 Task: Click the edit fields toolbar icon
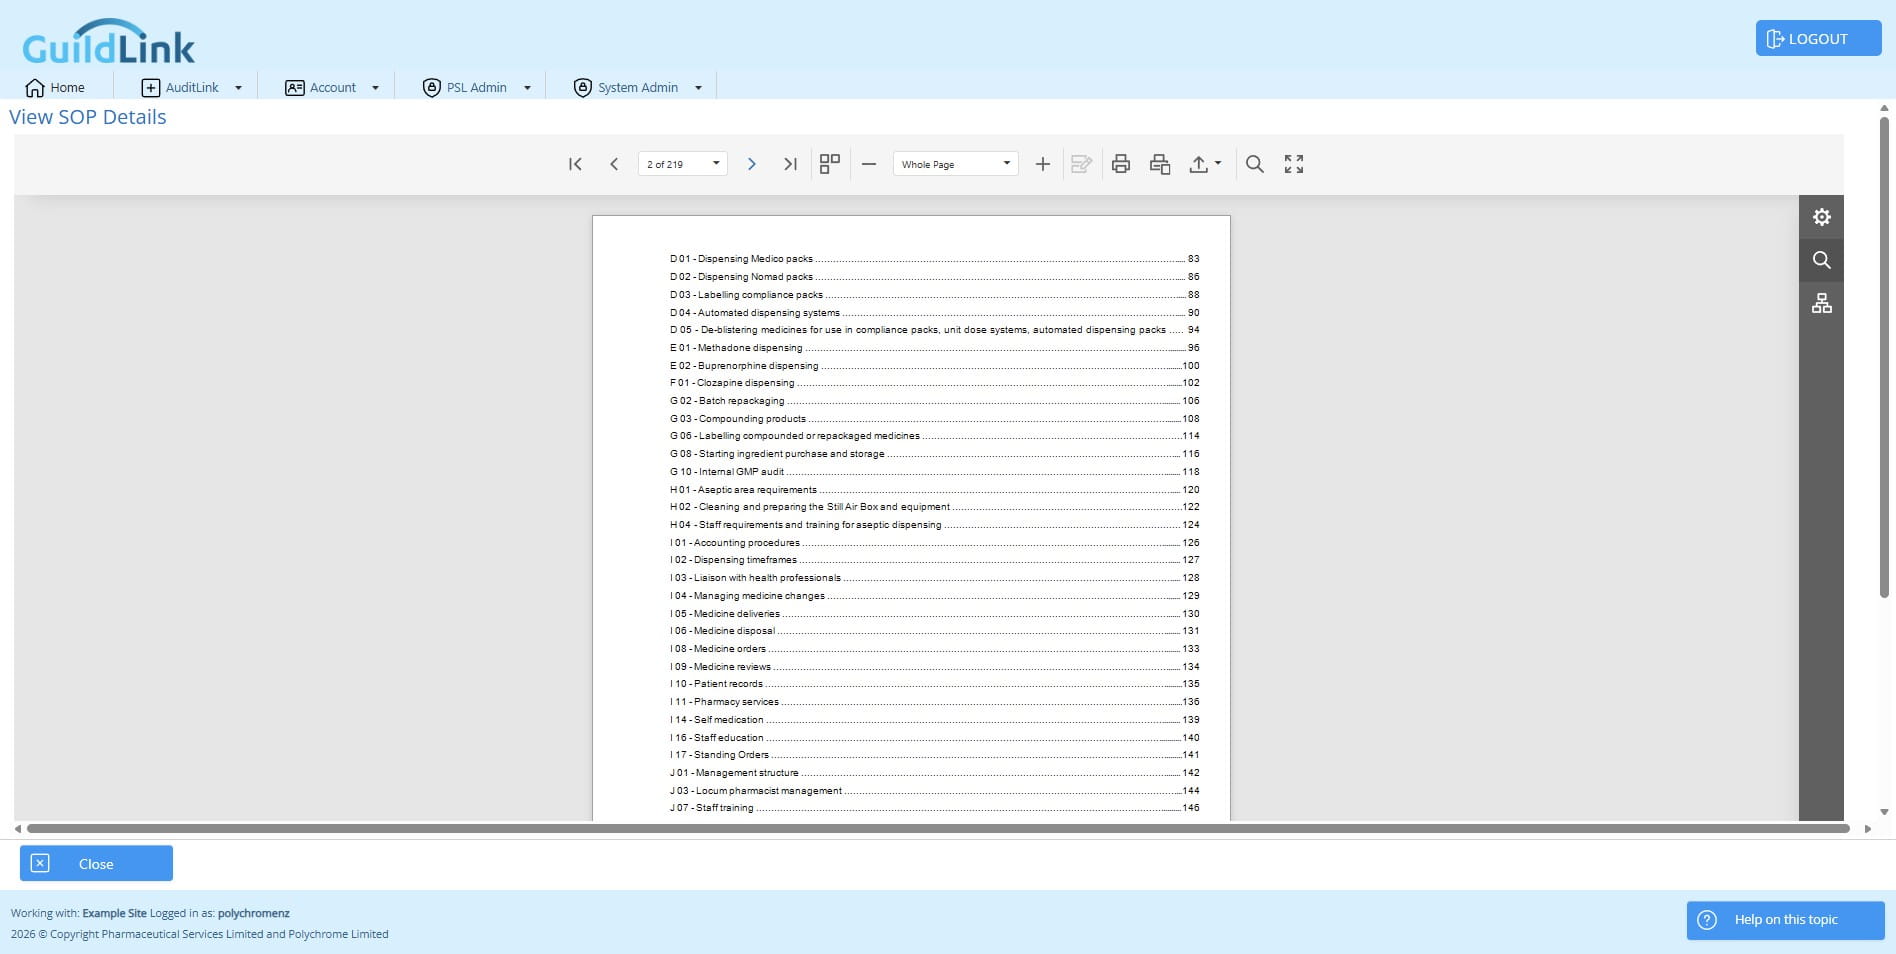tap(1081, 164)
